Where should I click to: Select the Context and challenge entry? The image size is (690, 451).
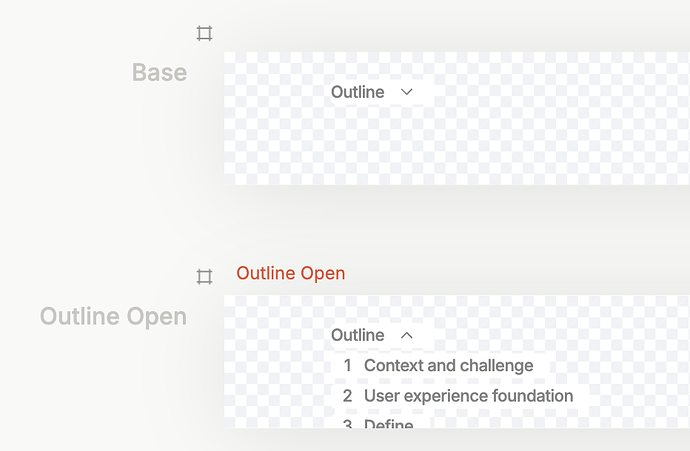click(x=448, y=366)
